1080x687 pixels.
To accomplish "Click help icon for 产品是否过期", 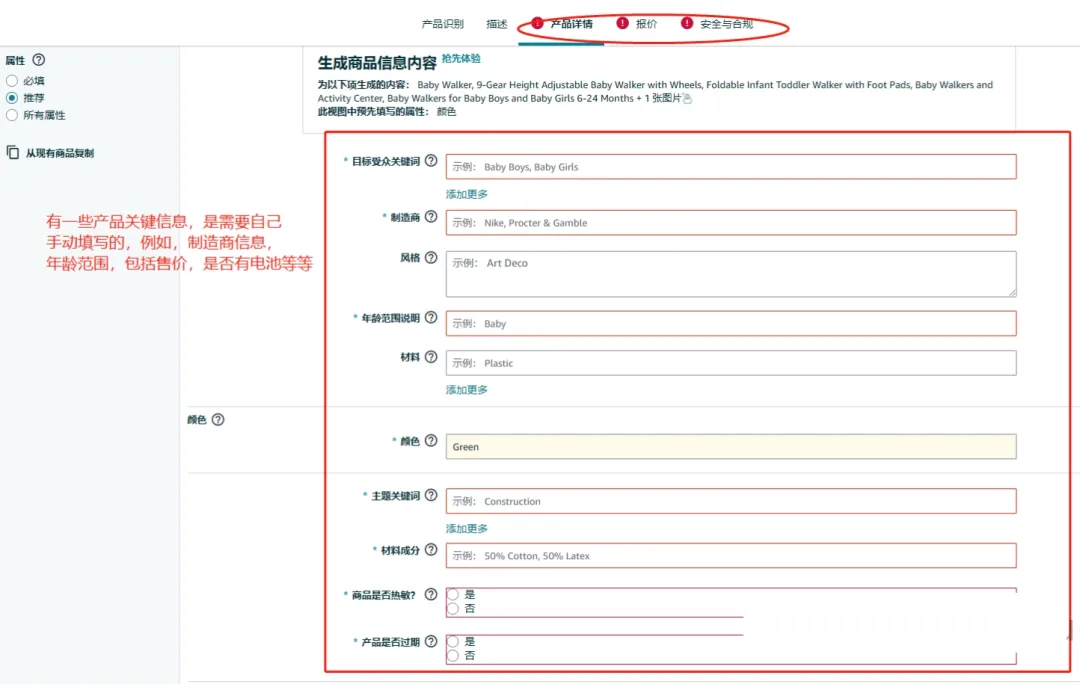I will tap(431, 641).
